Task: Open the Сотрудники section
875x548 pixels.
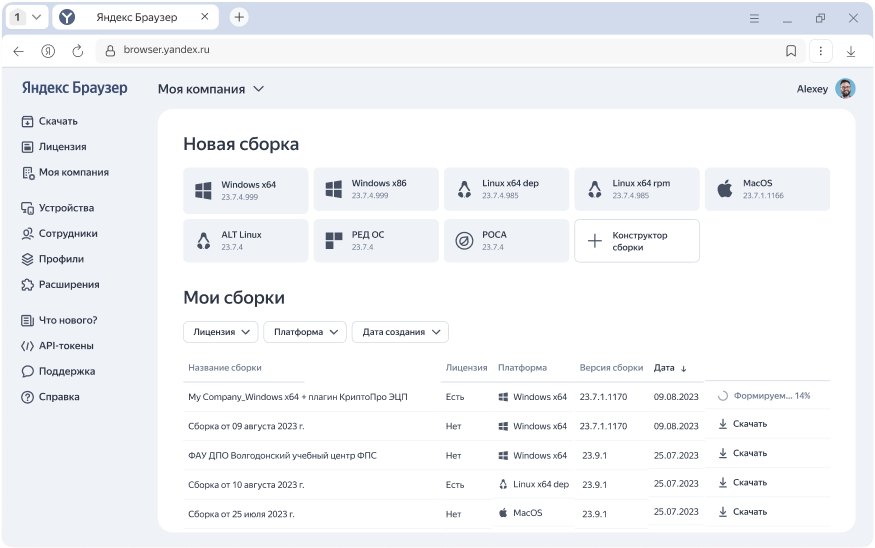Action: pos(59,234)
